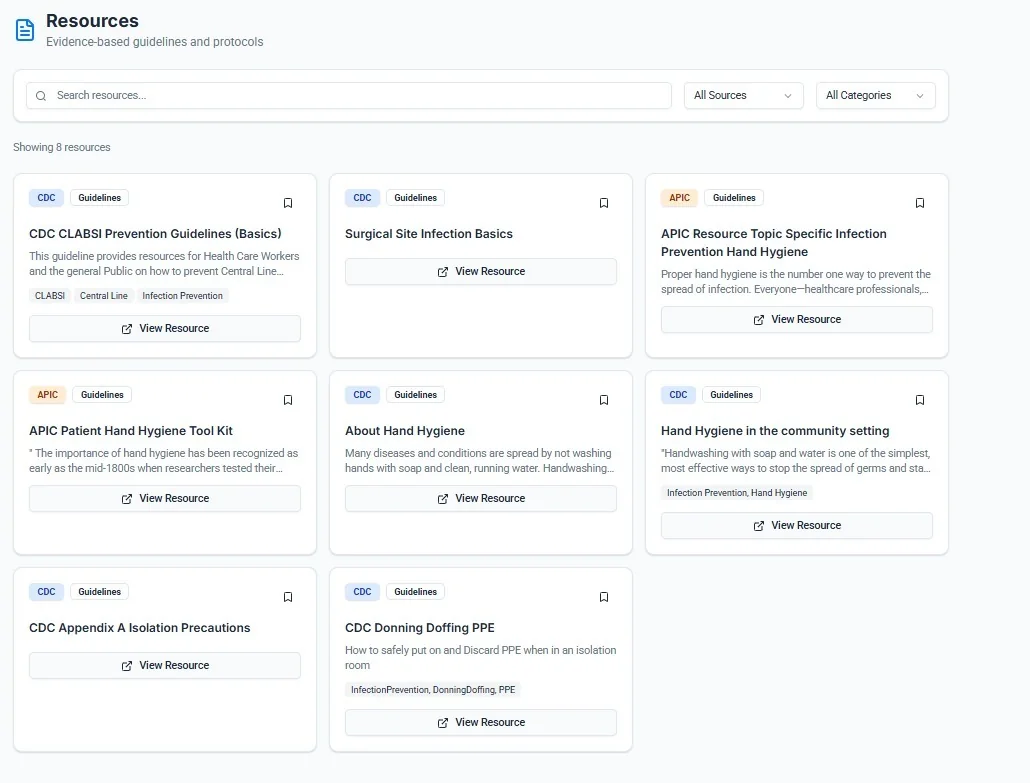Click title 'APIC Patient Hand Hygiene Tool Kit'
This screenshot has height=783, width=1030.
click(131, 431)
